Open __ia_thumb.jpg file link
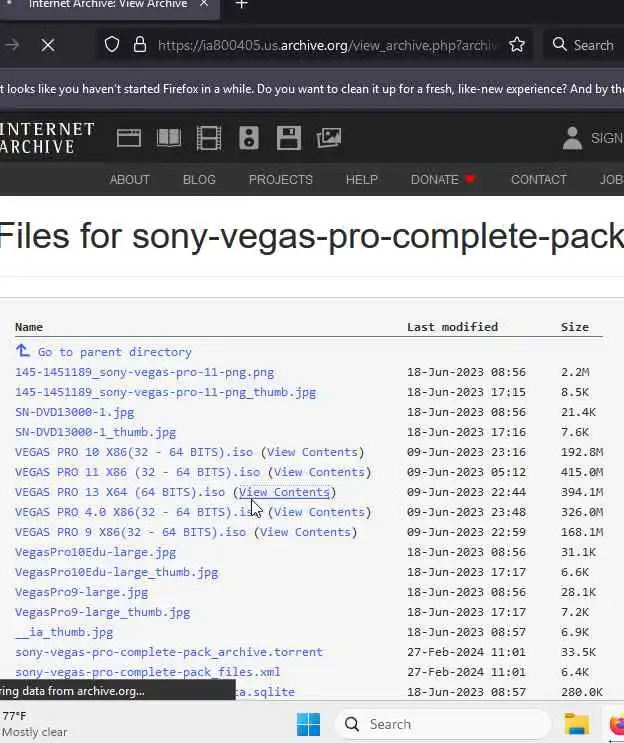The width and height of the screenshot is (624, 743). (64, 632)
